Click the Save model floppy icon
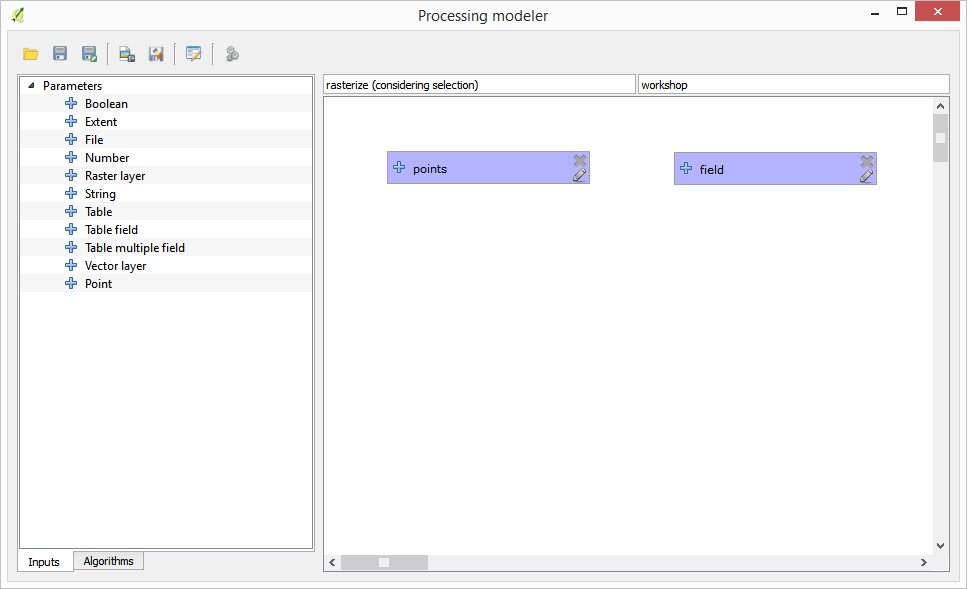This screenshot has height=589, width=967. [60, 54]
